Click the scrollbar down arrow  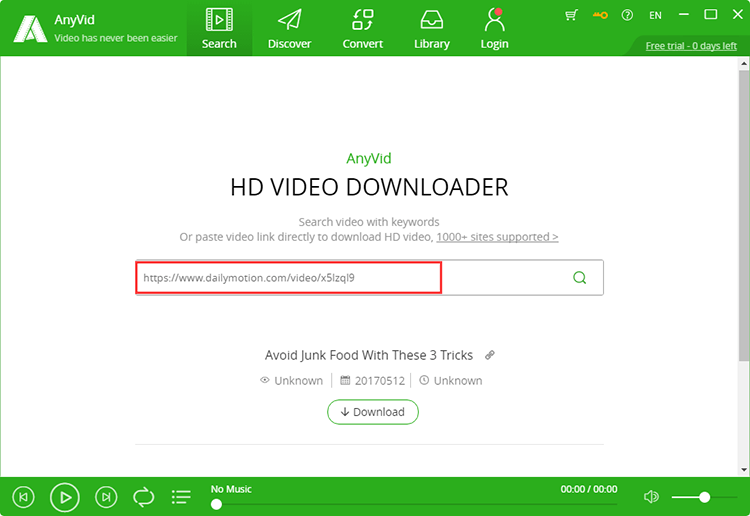coord(744,470)
